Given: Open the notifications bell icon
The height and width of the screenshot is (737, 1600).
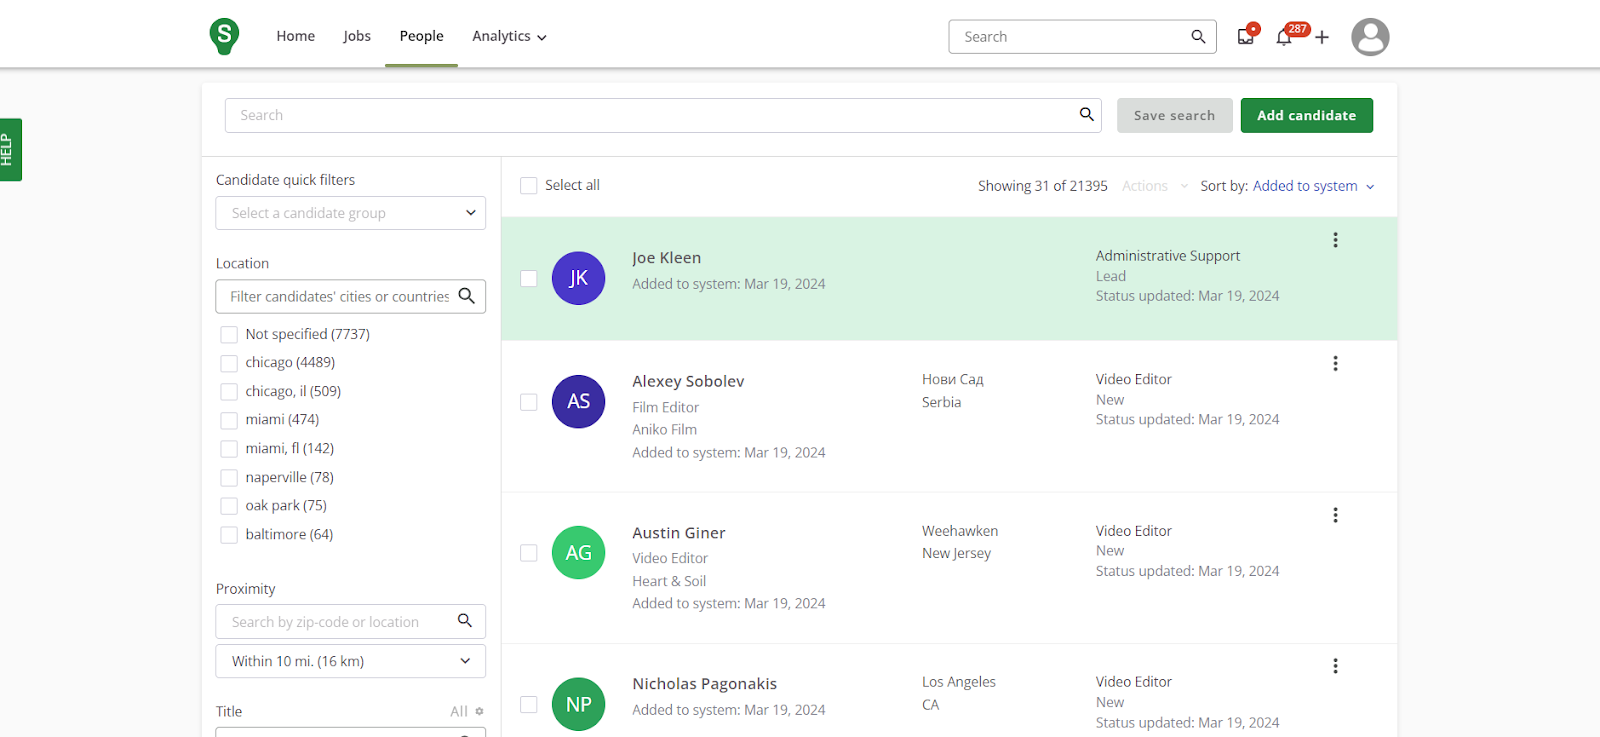Looking at the screenshot, I should (1284, 37).
